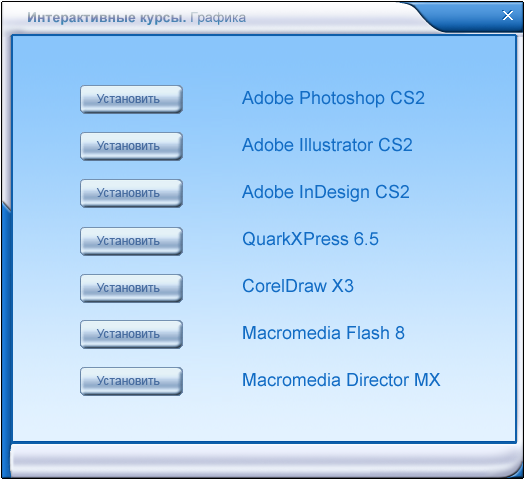The width and height of the screenshot is (525, 480).
Task: Click the QuarkXPress 6.5 text
Action: point(310,239)
